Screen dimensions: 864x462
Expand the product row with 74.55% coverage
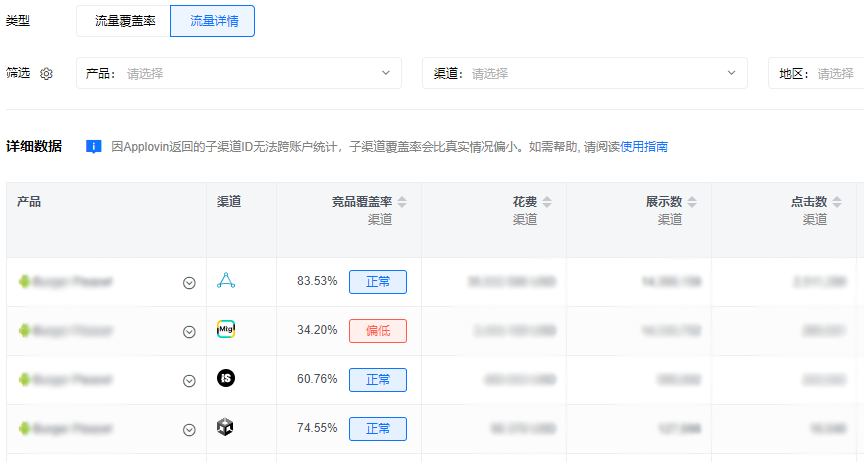(189, 430)
